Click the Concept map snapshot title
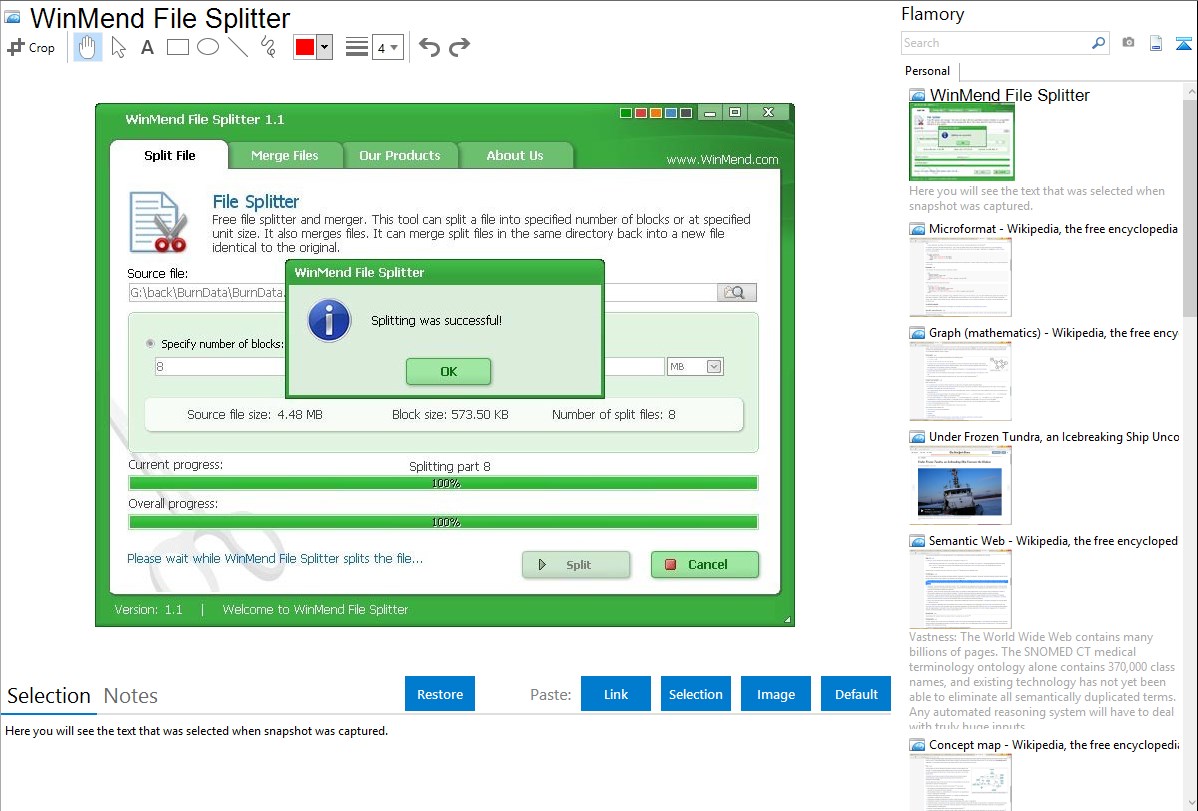The image size is (1198, 811). pos(1053,745)
